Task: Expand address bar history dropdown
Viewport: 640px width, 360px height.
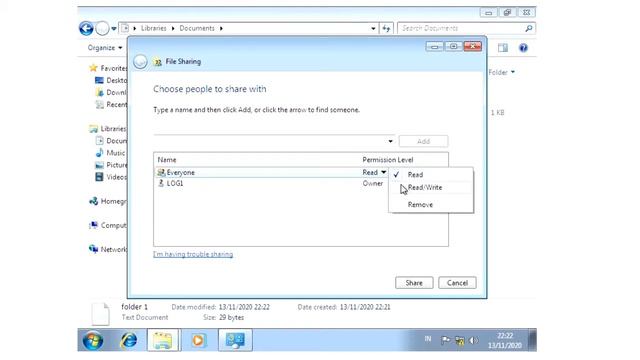Action: click(x=373, y=29)
